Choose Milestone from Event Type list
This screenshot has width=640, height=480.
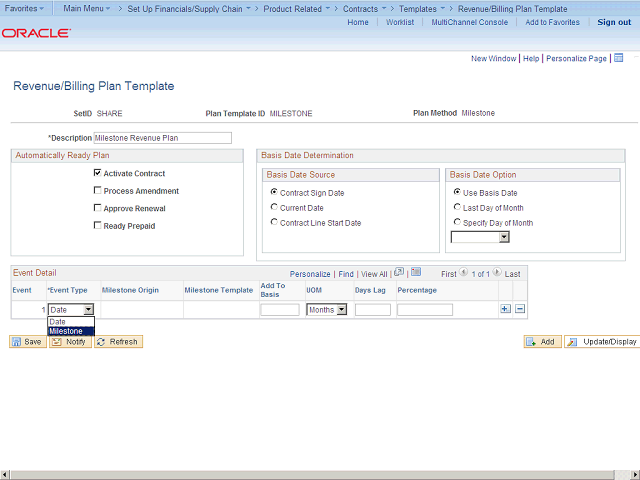coord(71,331)
